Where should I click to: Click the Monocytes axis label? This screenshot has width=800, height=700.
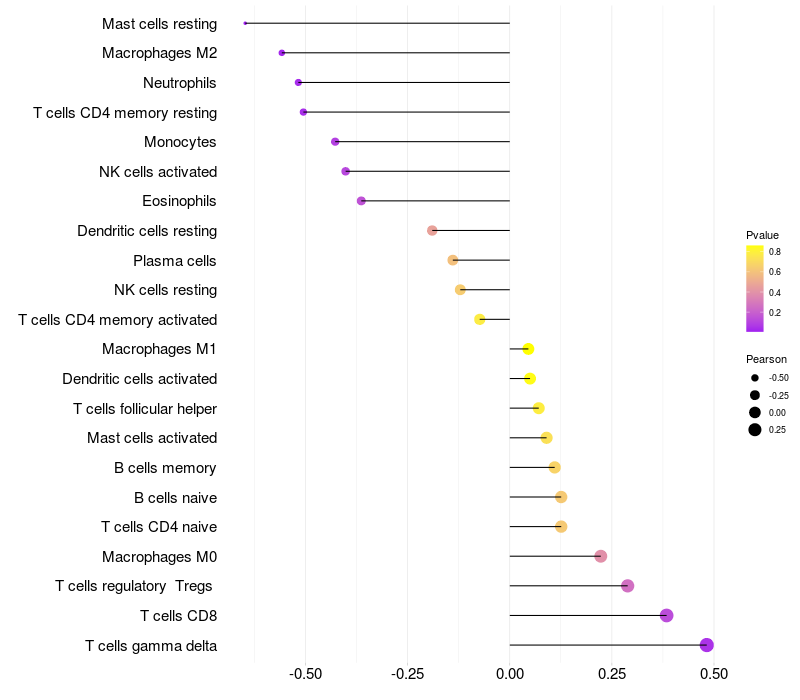[x=180, y=142]
